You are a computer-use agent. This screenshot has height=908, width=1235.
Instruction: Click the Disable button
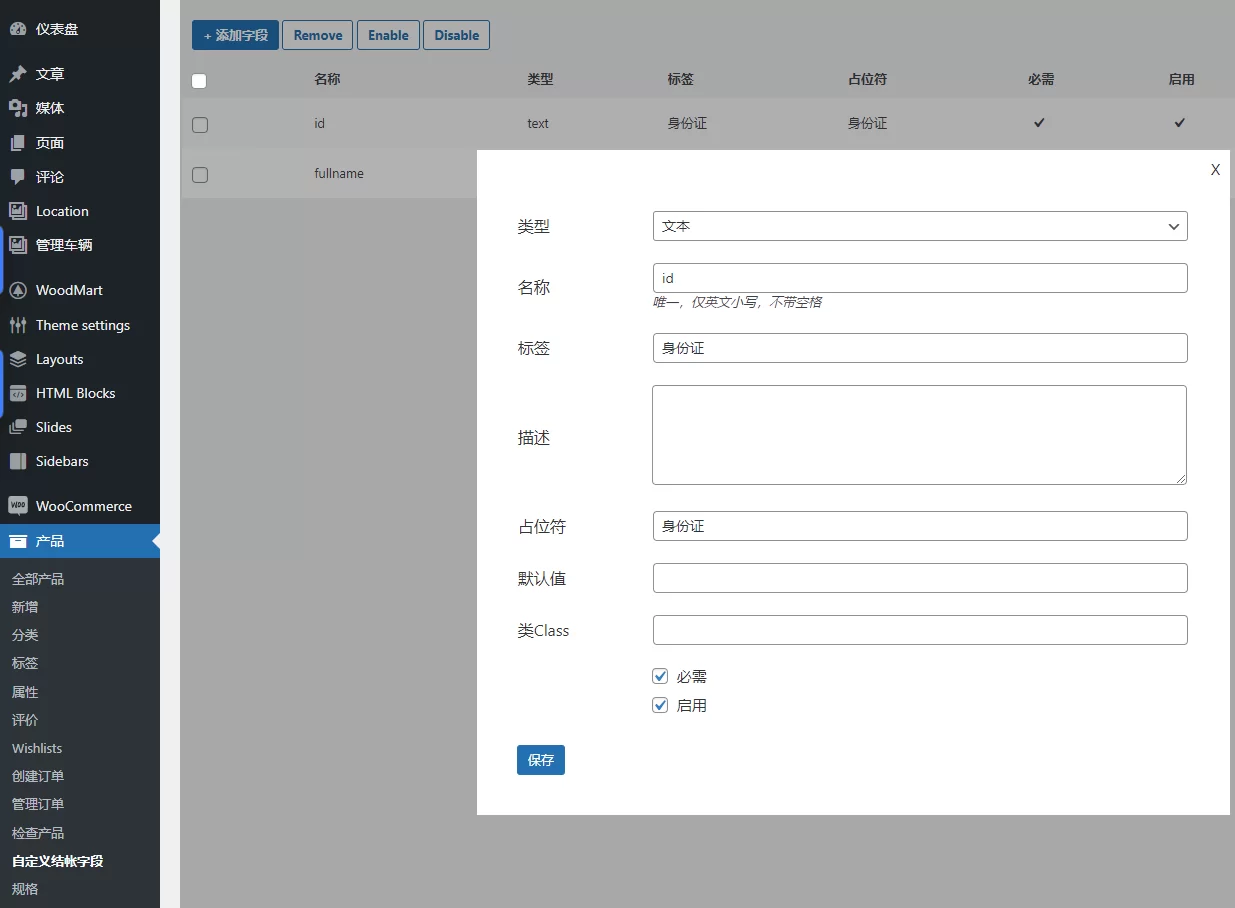pyautogui.click(x=456, y=35)
